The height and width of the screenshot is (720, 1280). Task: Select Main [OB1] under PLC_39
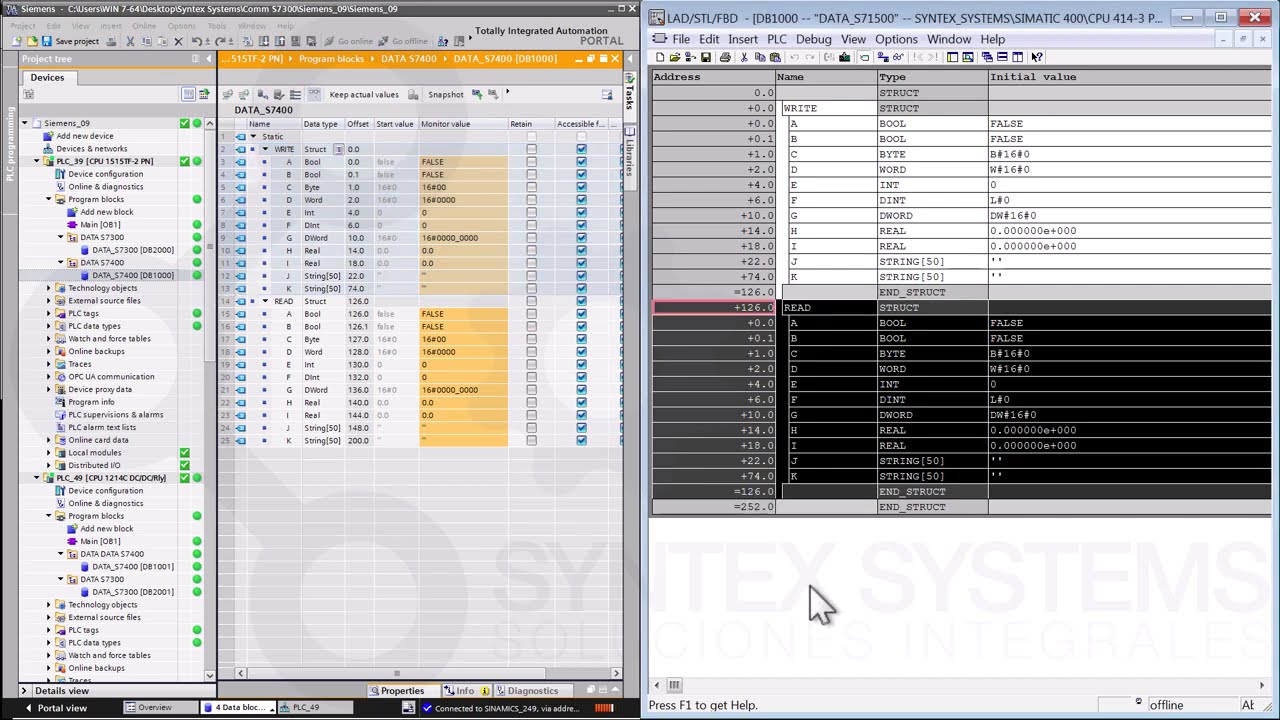point(100,225)
